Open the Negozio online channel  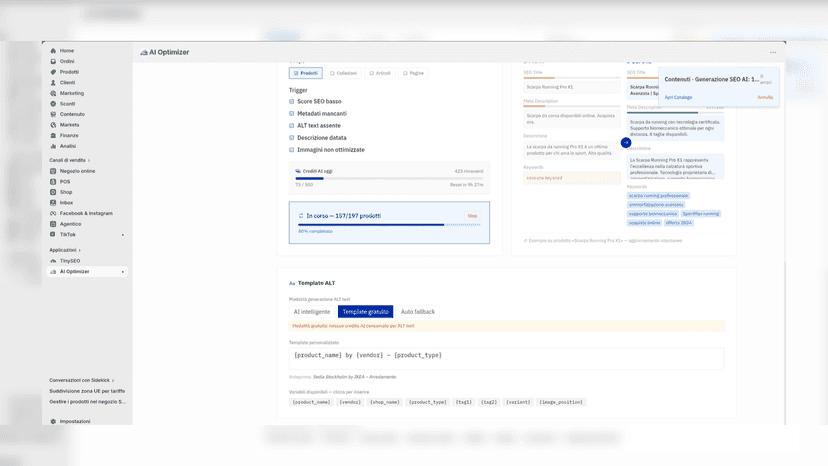(x=77, y=171)
